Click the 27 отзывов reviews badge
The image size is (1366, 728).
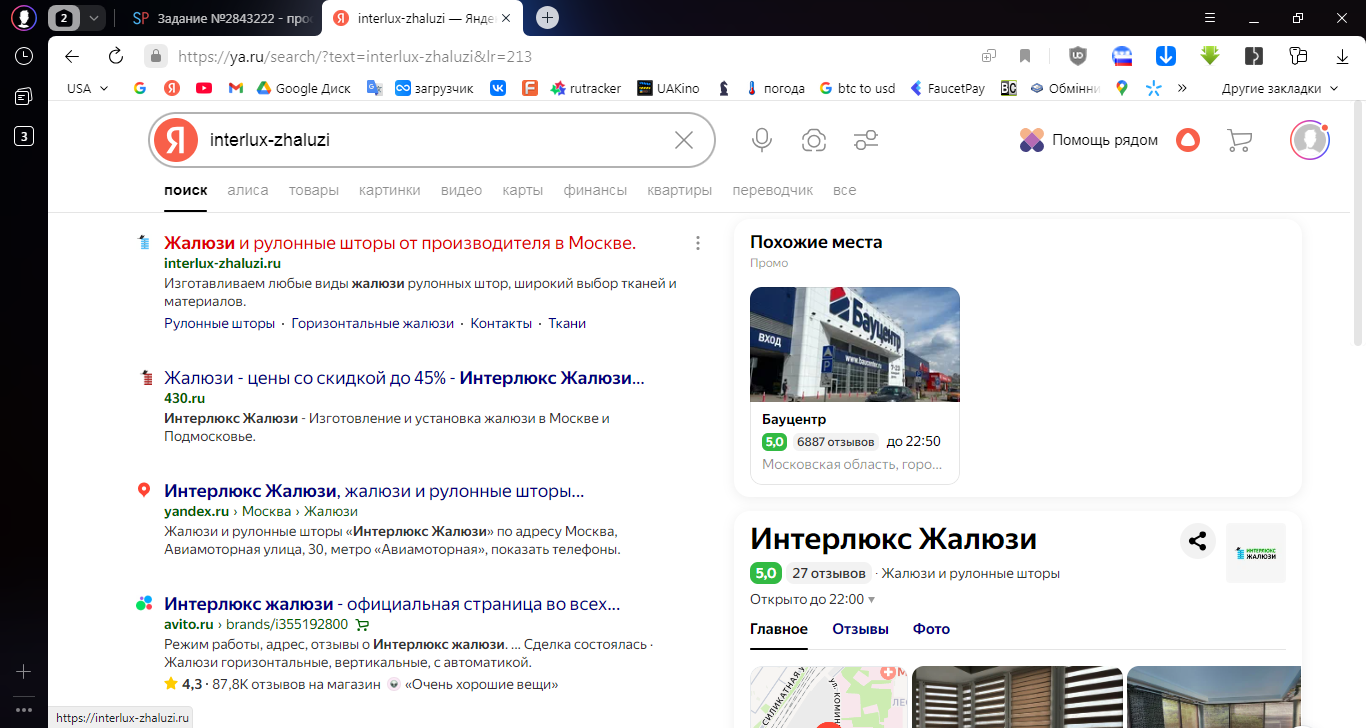coord(829,574)
